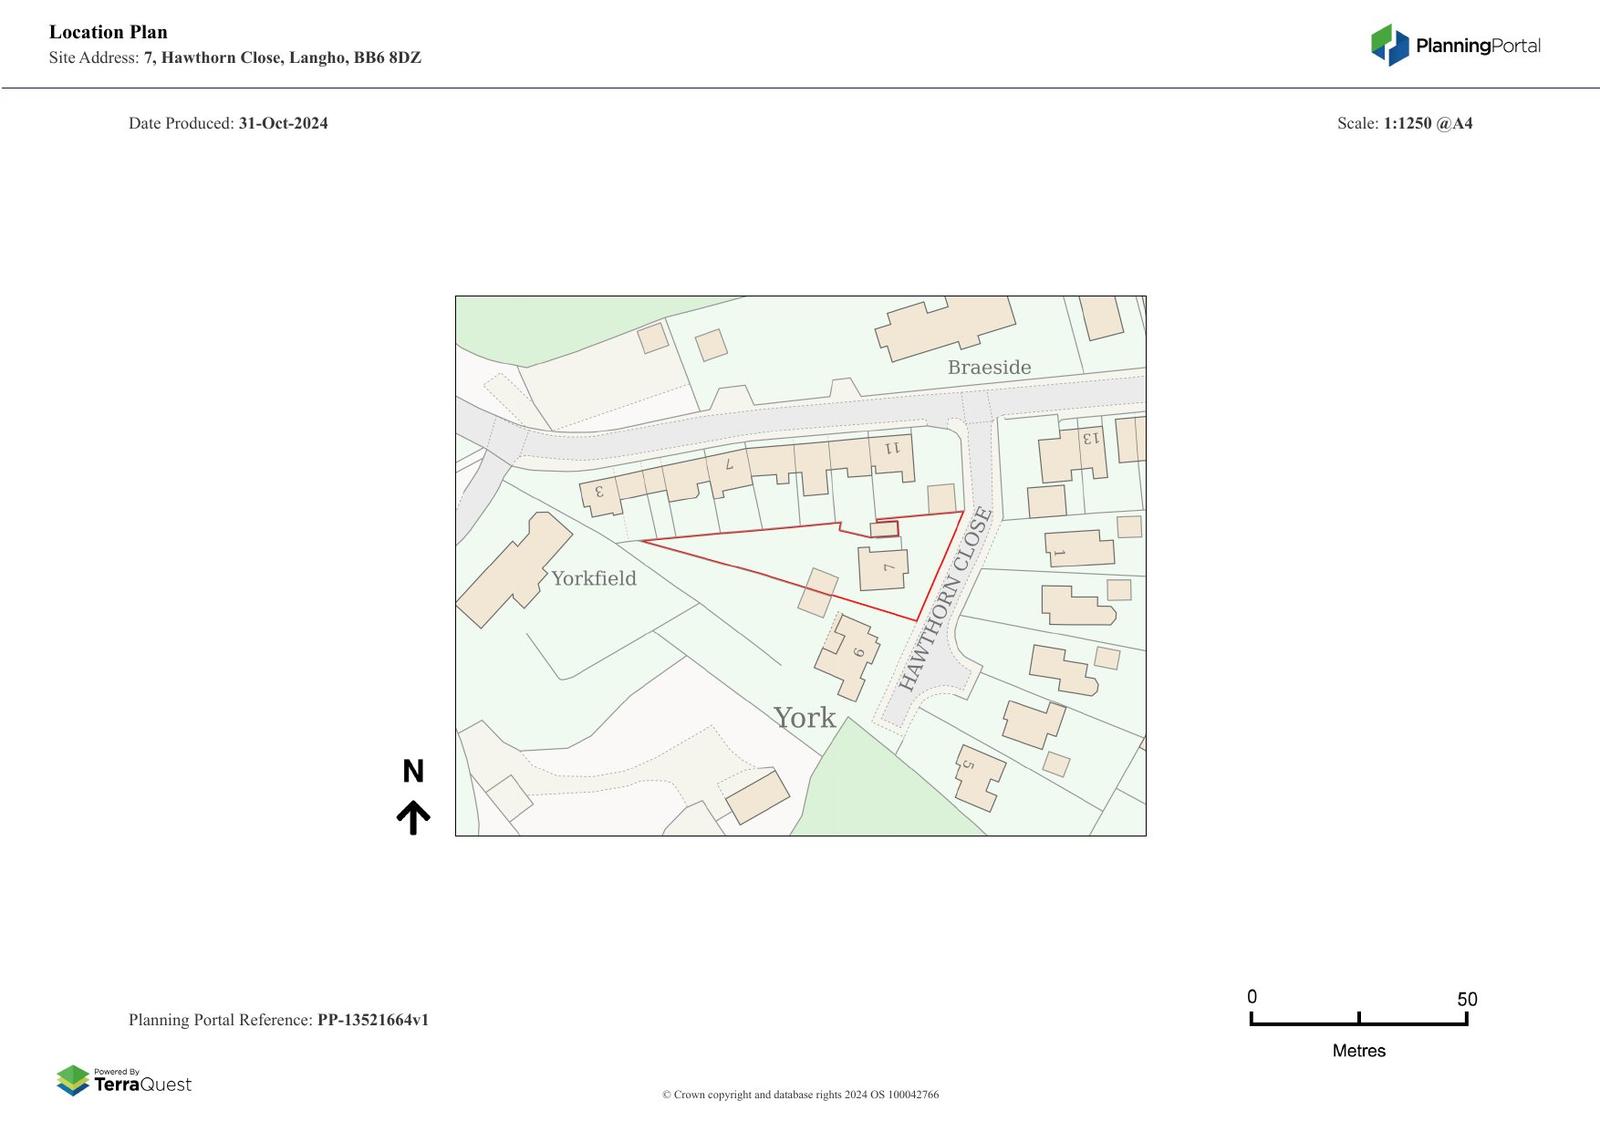The width and height of the screenshot is (1600, 1132).
Task: Click the Hawthorn Close road label
Action: point(945,600)
